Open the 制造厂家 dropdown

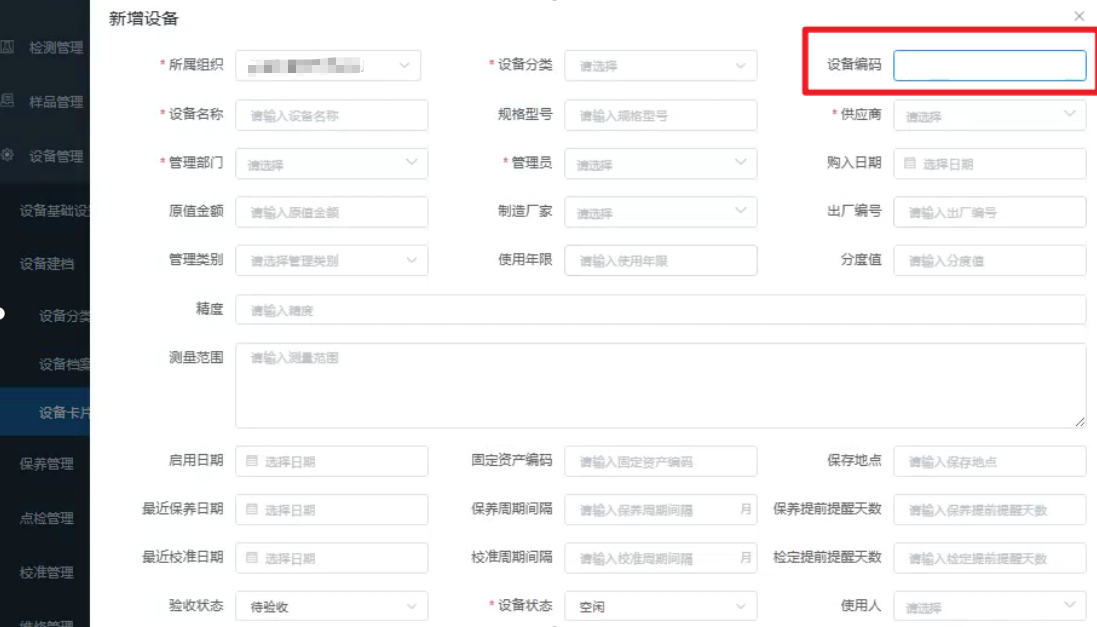660,212
